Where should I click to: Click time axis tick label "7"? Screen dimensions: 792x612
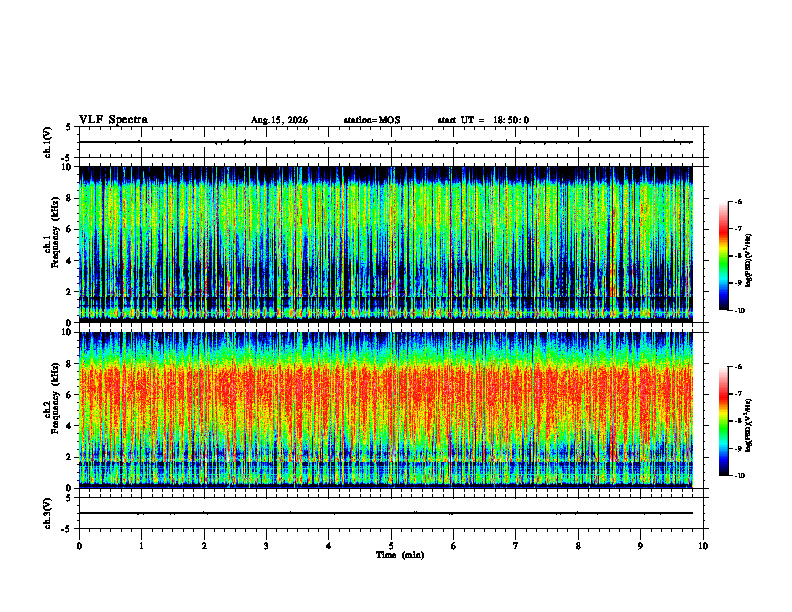point(516,546)
